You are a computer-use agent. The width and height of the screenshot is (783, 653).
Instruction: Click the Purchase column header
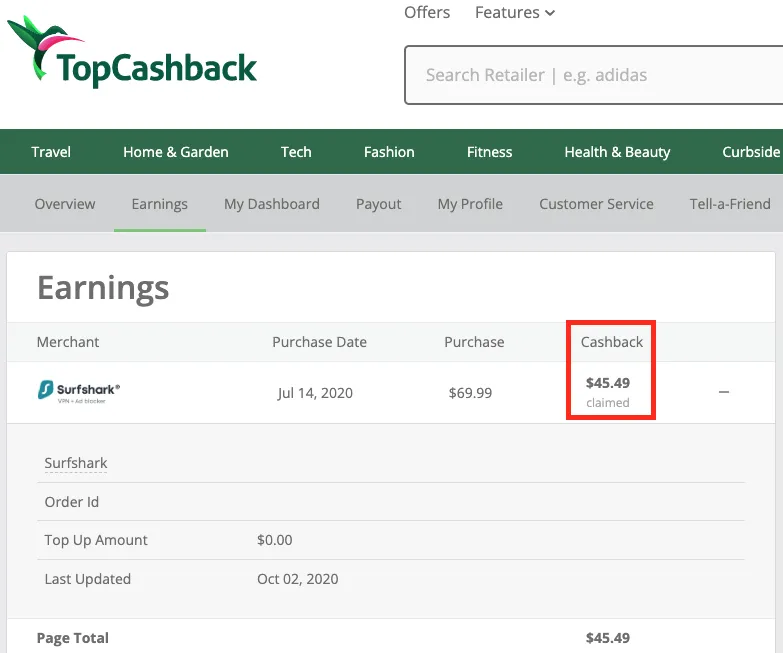(x=474, y=342)
